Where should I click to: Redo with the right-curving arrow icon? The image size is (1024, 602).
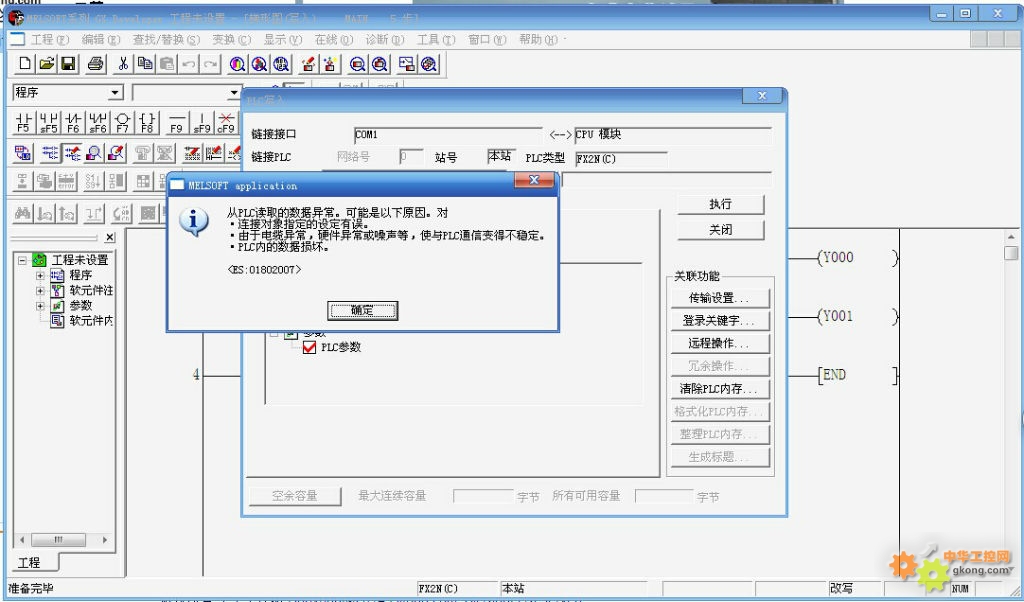tap(211, 63)
